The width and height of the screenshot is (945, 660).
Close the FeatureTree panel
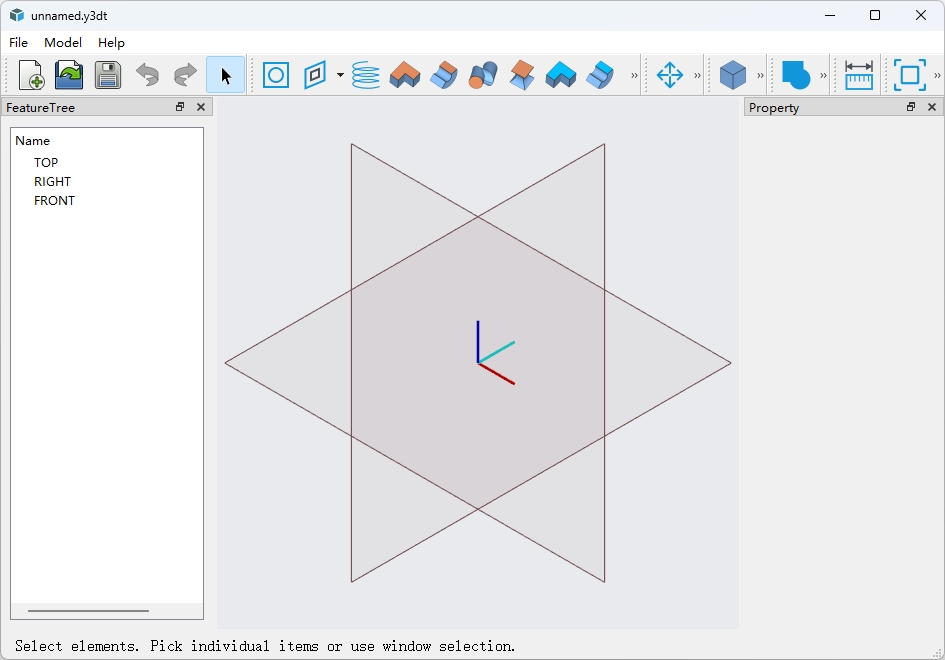point(201,107)
